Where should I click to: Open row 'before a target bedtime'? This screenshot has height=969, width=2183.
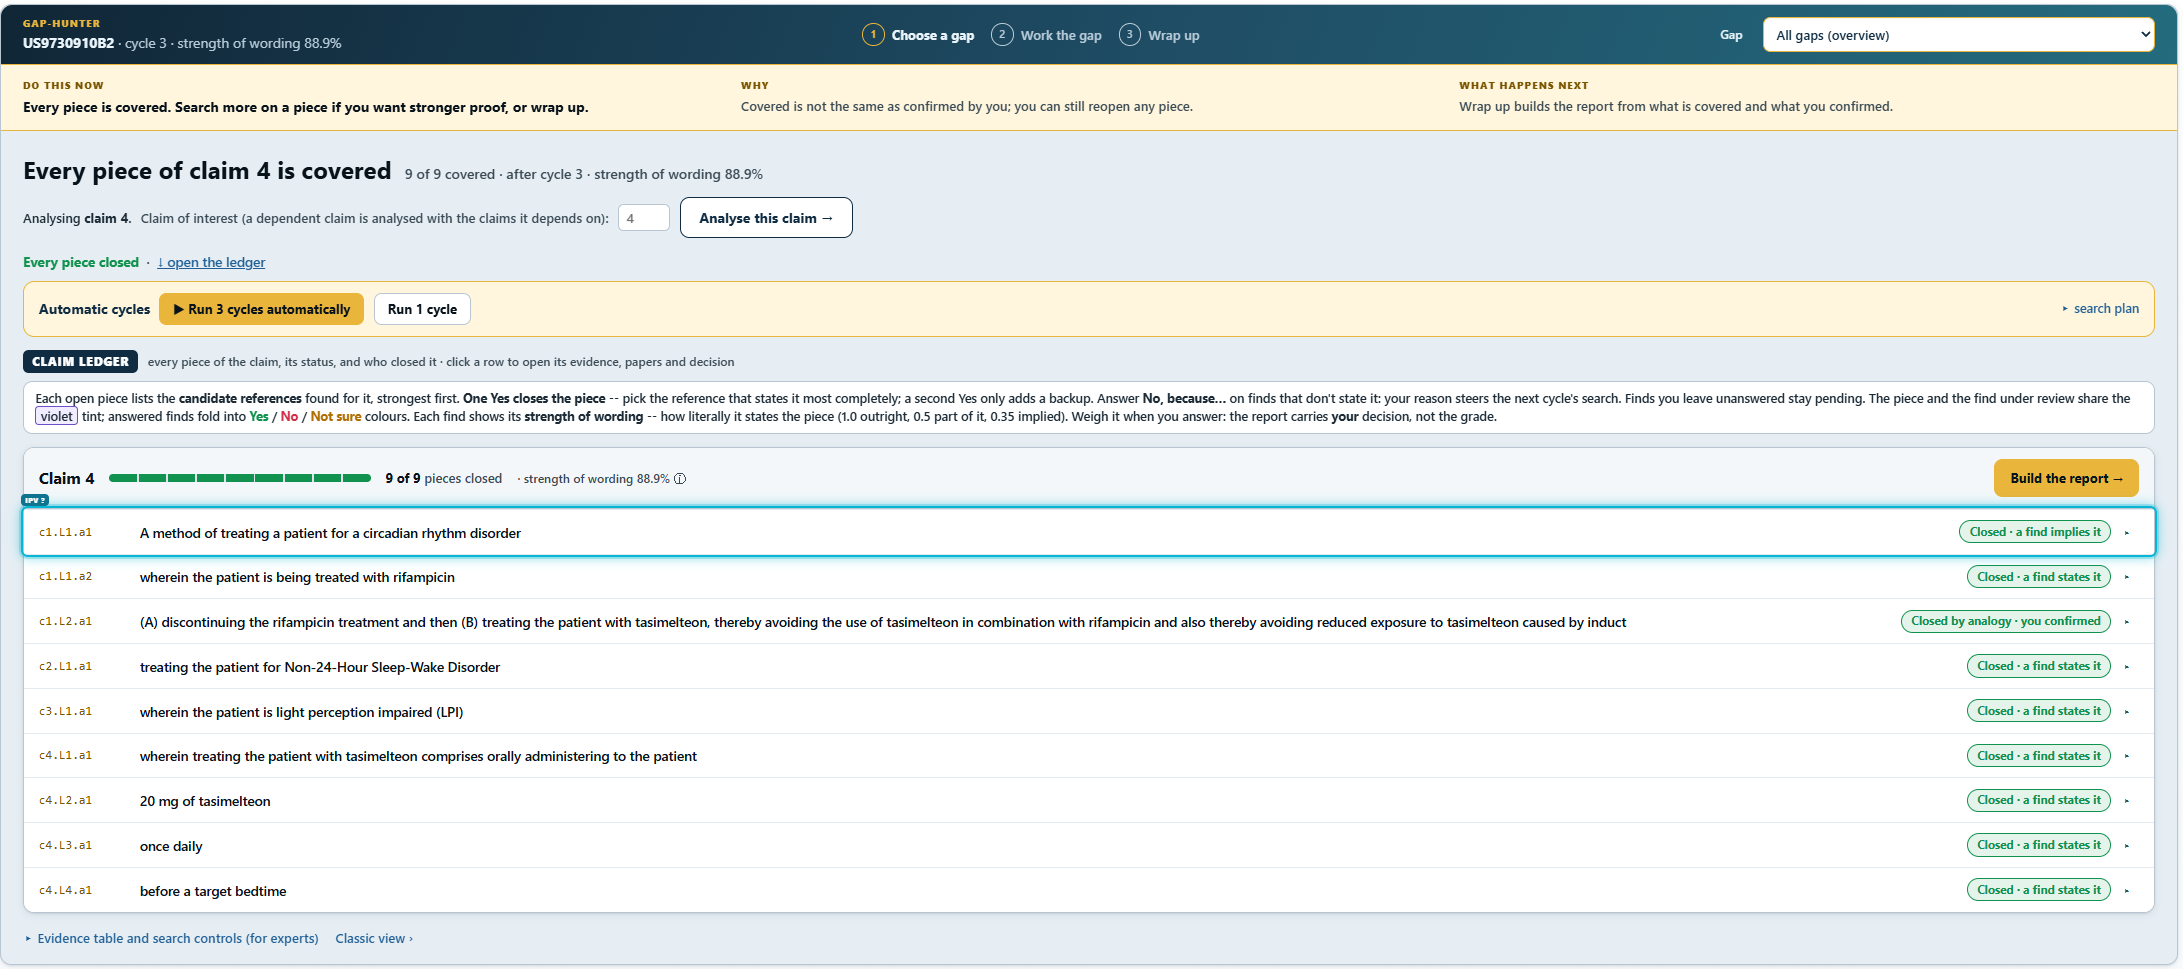pos(1089,891)
